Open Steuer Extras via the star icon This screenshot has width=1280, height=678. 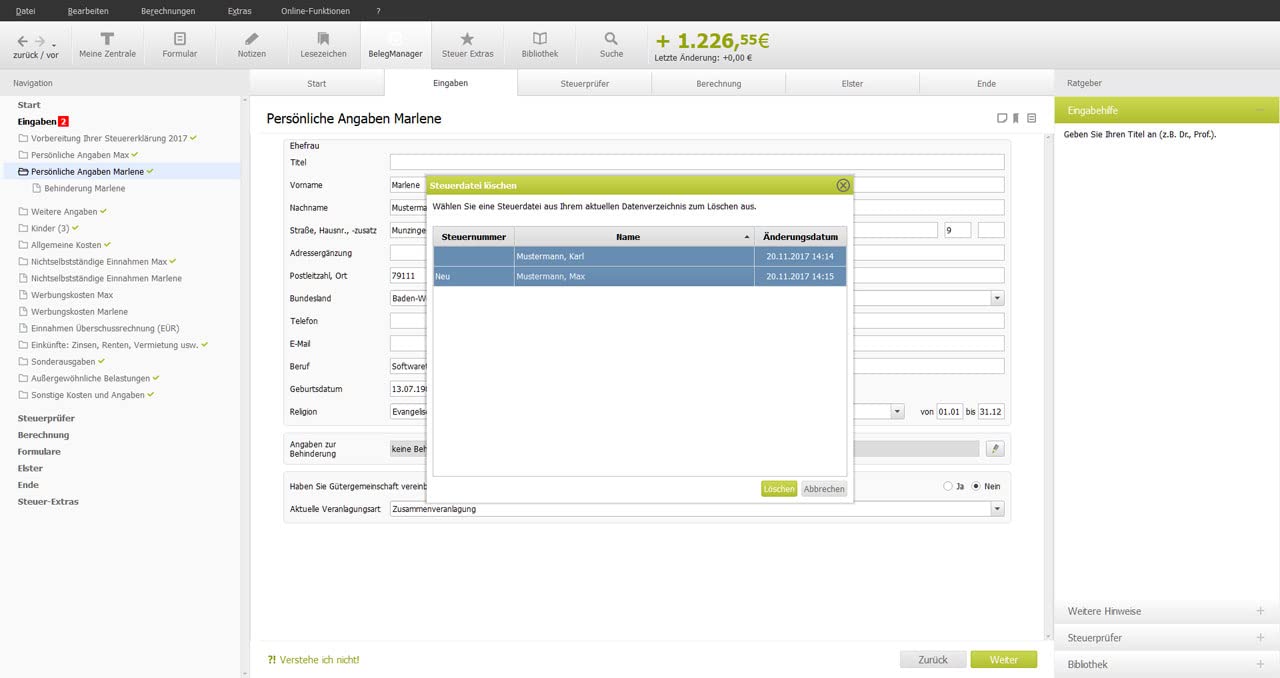coord(467,44)
